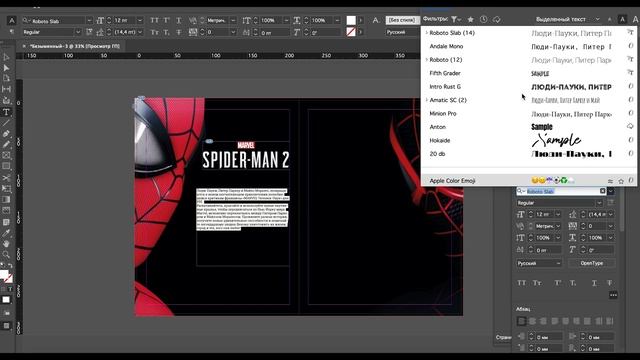Open the 12 pt font size dropdown in control bar
This screenshot has width=640, height=360.
tap(140, 20)
